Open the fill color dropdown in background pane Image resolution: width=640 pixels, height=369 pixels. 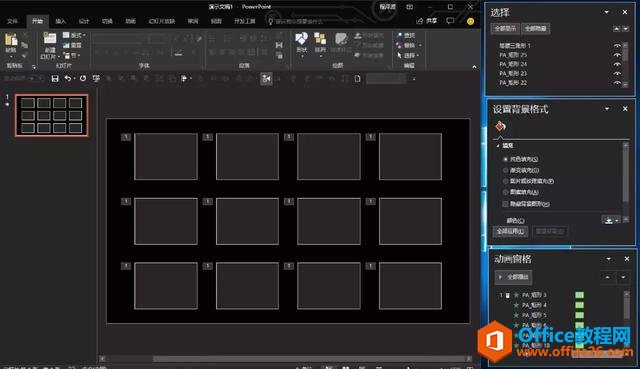(x=611, y=220)
